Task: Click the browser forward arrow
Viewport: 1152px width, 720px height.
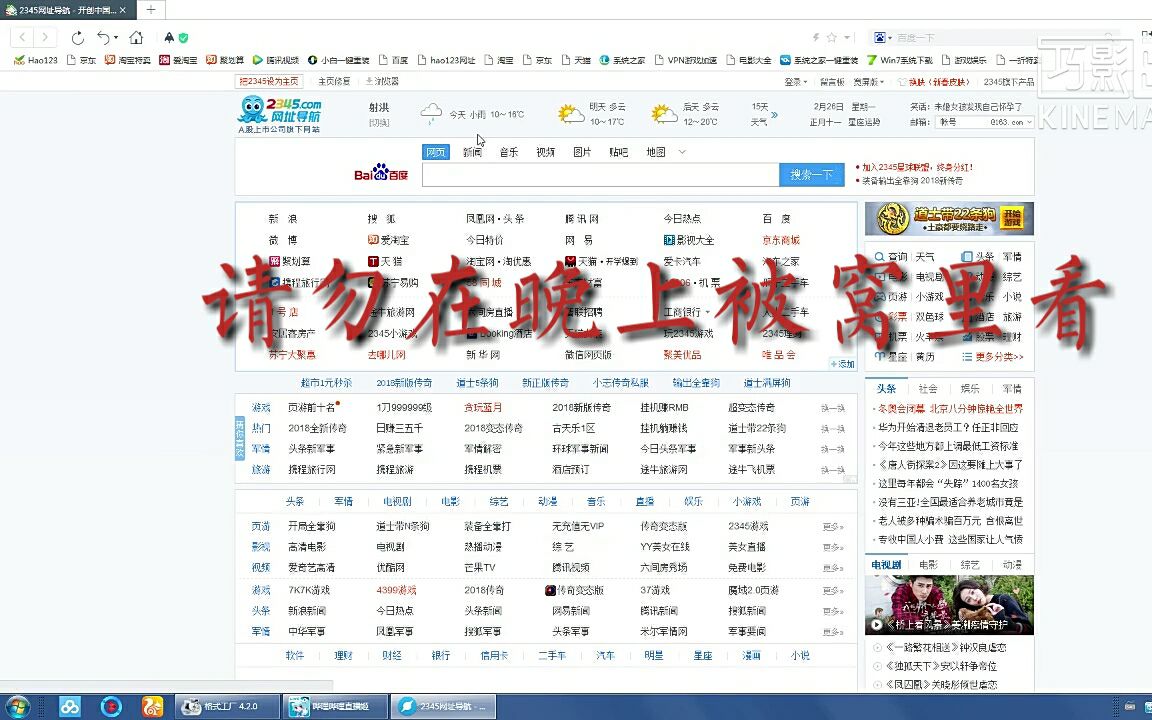Action: [45, 37]
